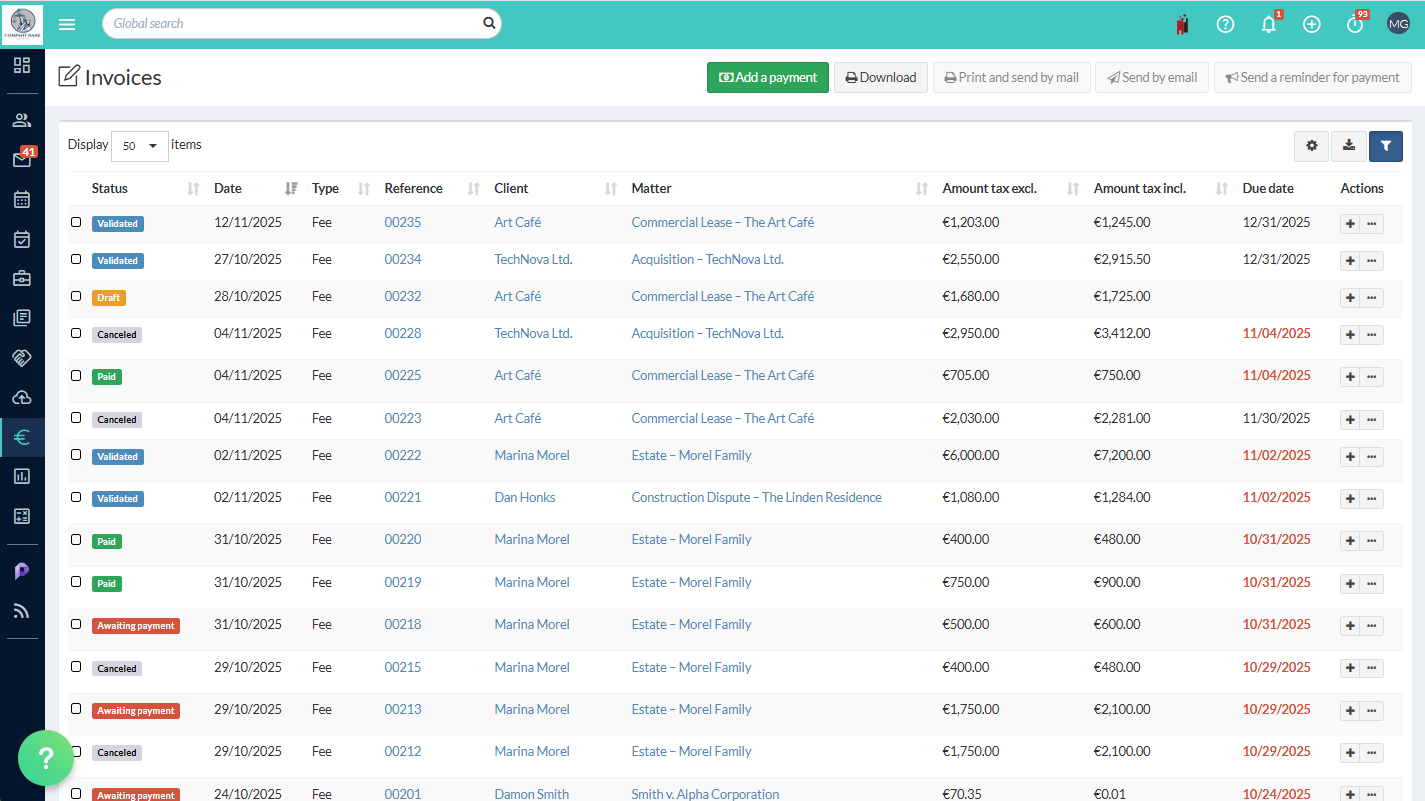The image size is (1425, 801).
Task: Click the table settings gear icon
Action: tap(1311, 146)
